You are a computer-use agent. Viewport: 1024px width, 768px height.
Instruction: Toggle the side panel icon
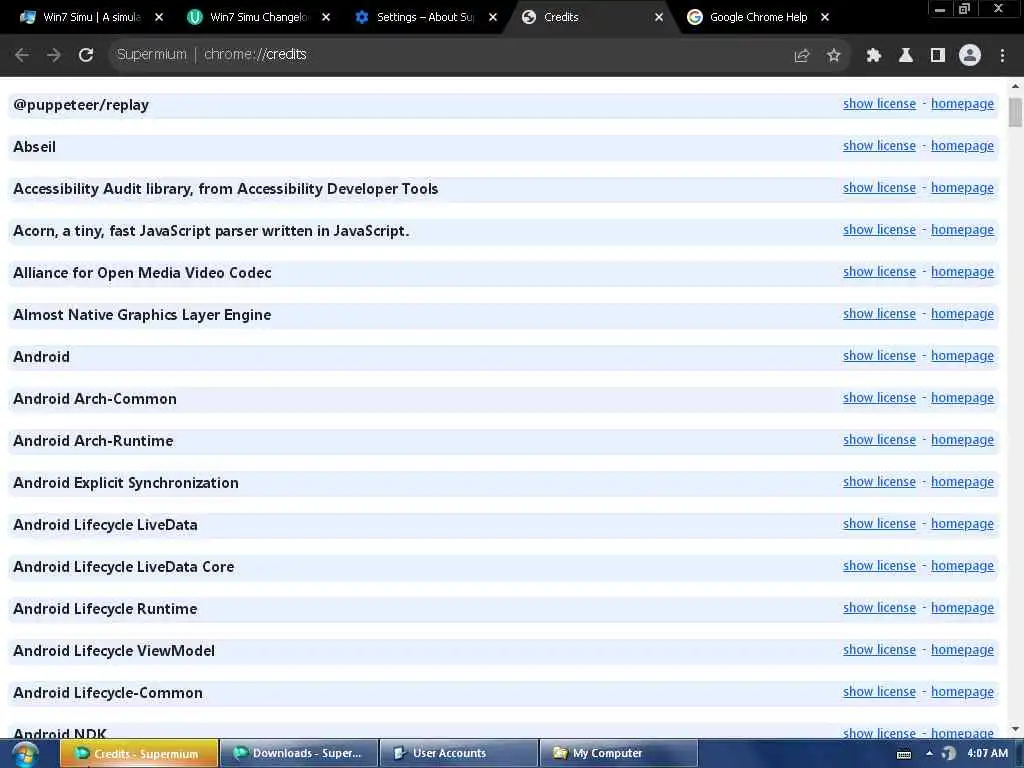(938, 56)
